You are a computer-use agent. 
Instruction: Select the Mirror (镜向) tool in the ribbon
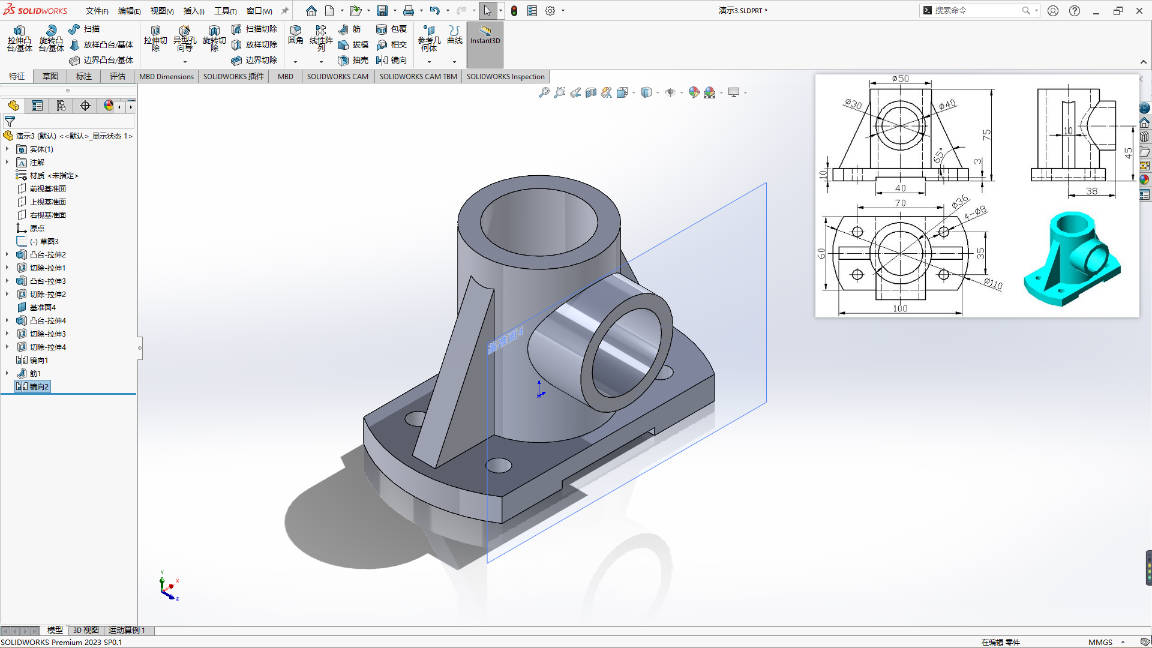click(x=391, y=60)
